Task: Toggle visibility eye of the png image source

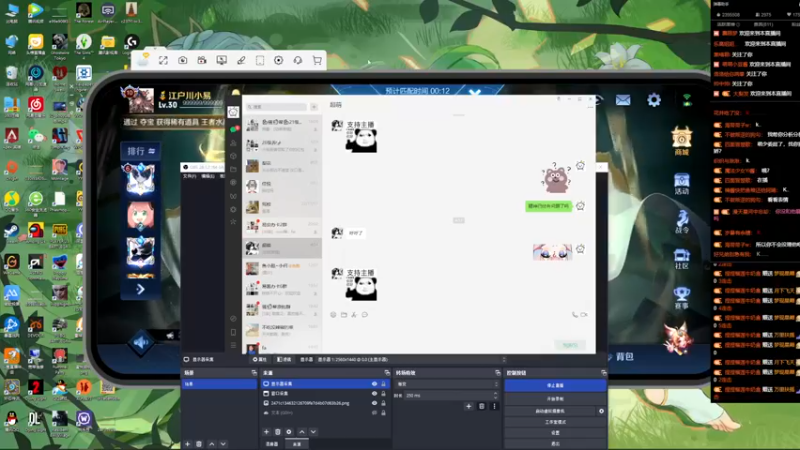Action: (374, 403)
